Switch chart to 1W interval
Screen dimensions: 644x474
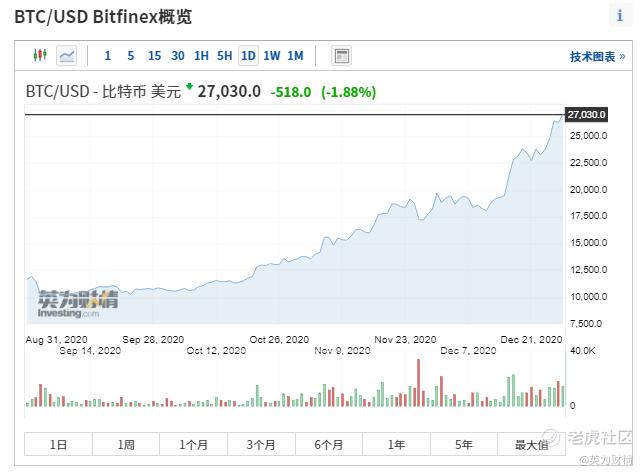(x=271, y=56)
